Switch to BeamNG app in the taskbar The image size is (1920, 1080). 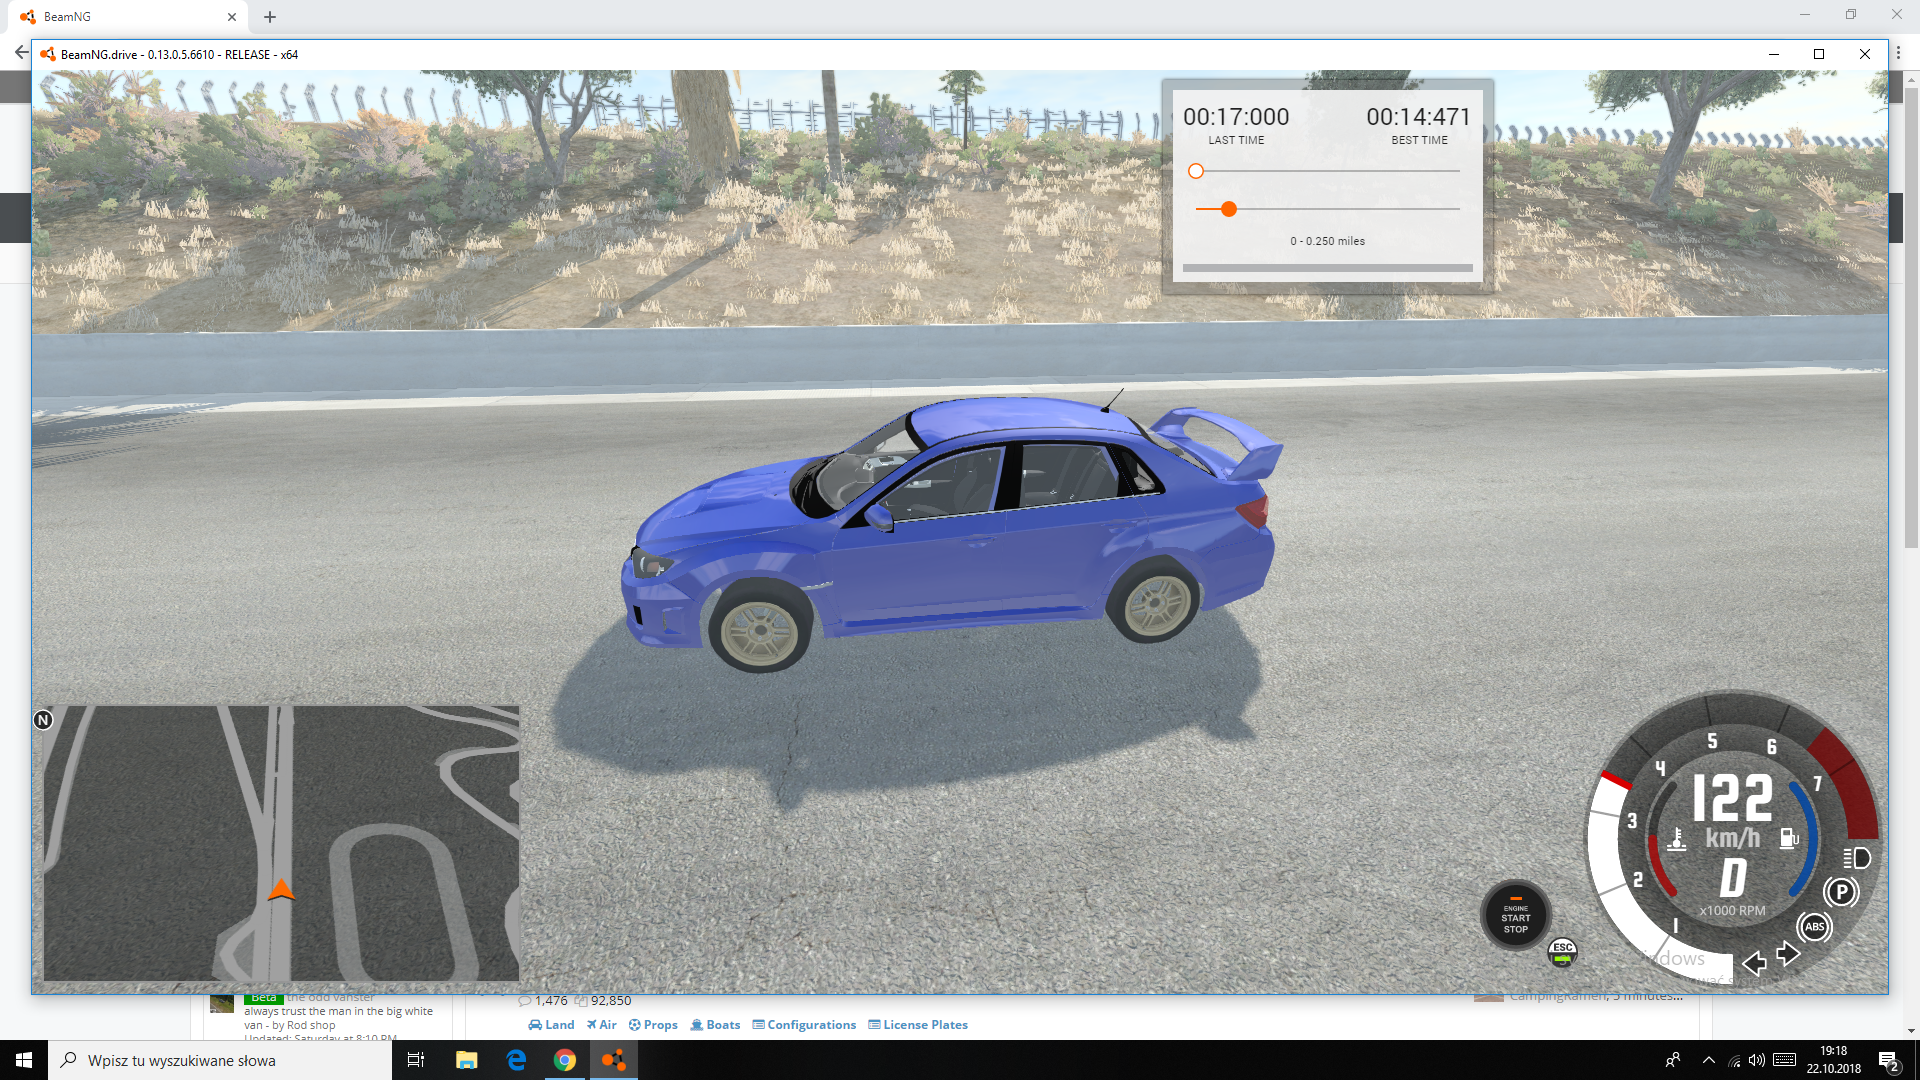click(x=614, y=1060)
